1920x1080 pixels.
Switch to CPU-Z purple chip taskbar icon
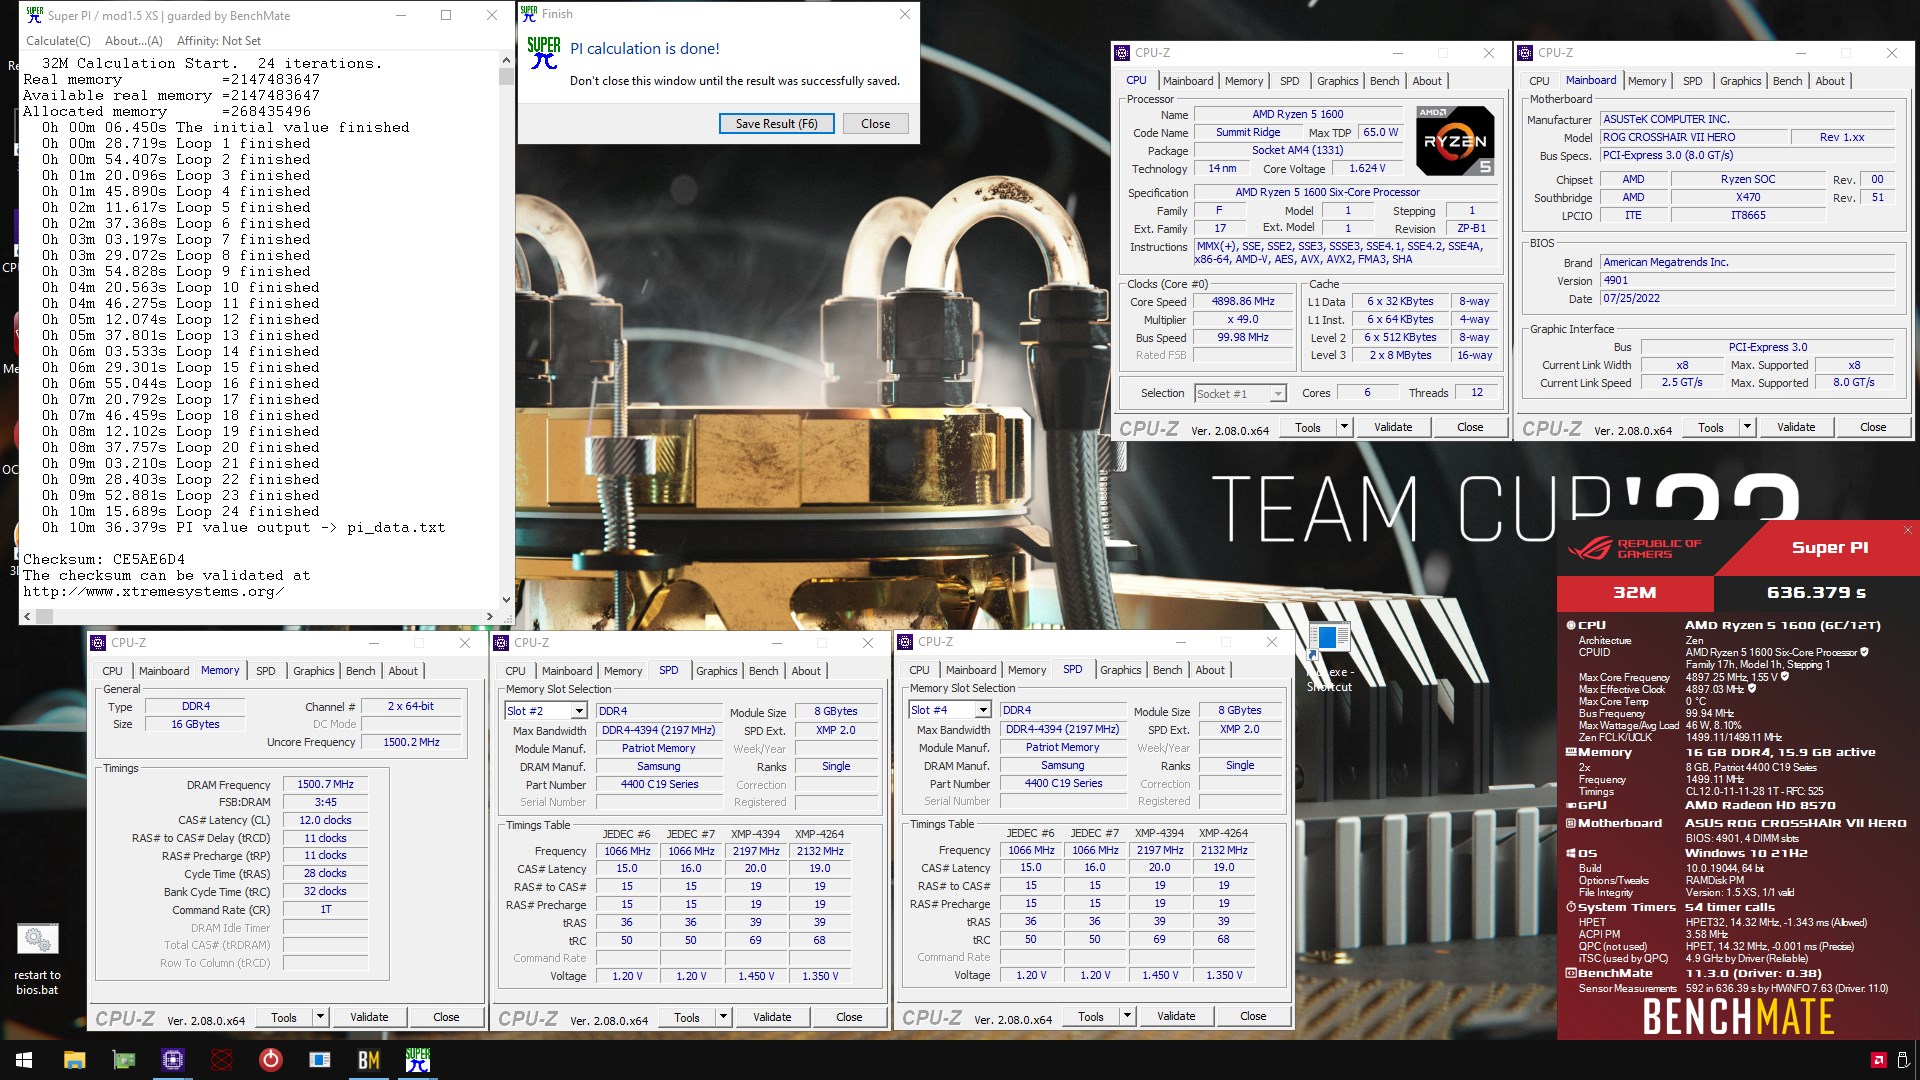(172, 1060)
